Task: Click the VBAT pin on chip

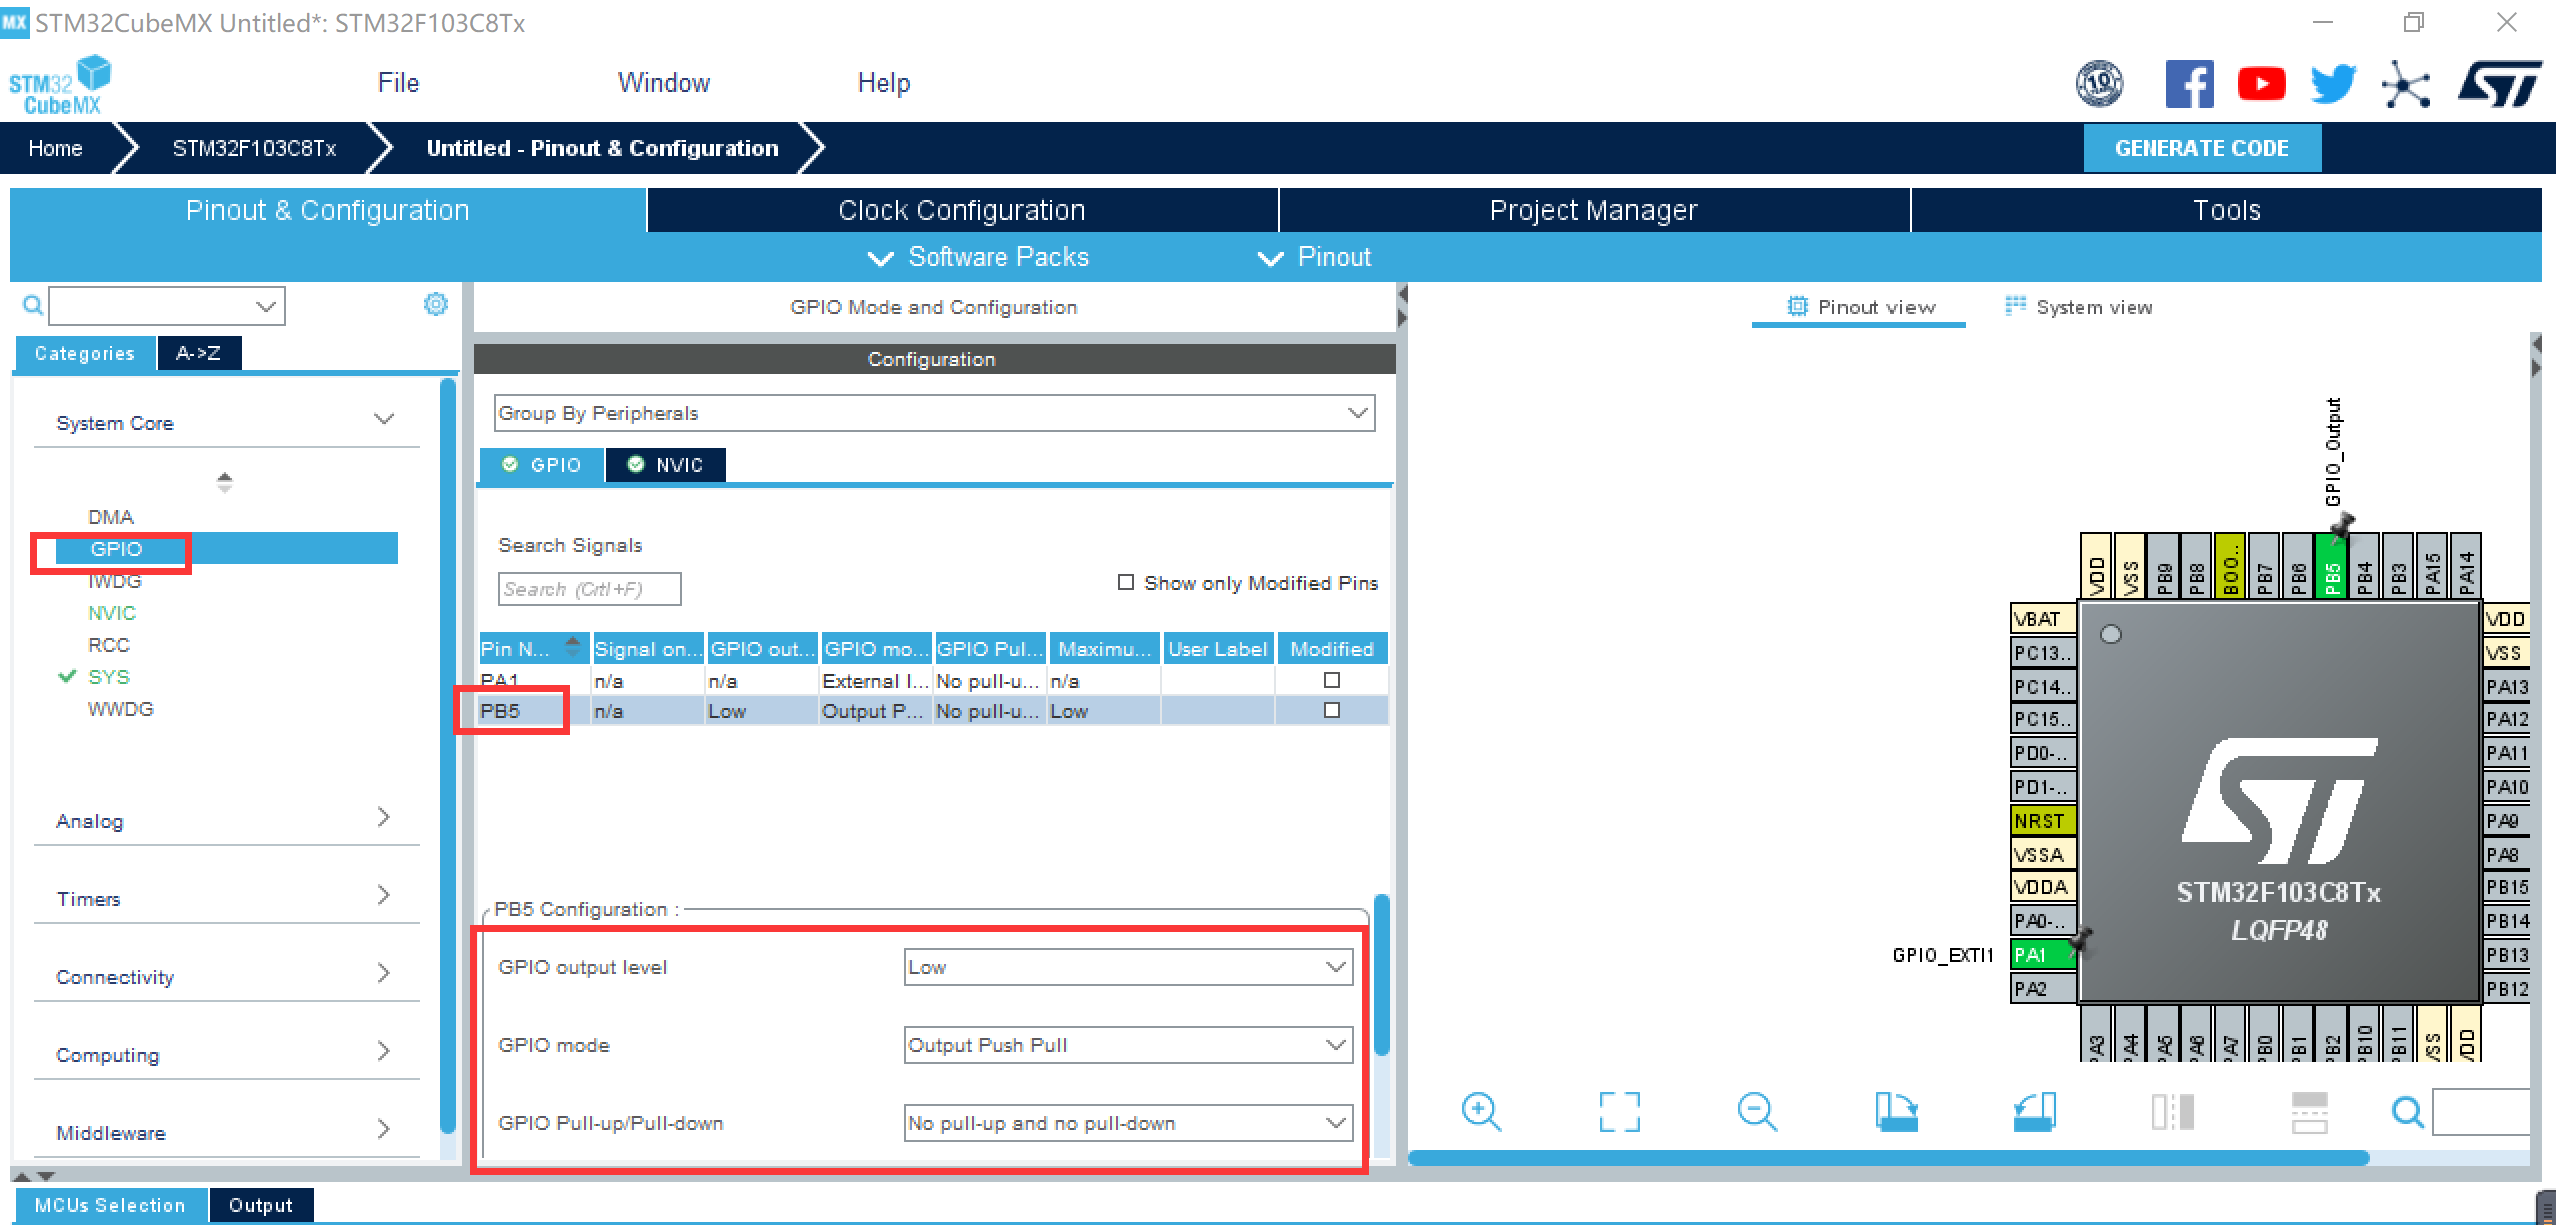Action: pos(2043,619)
